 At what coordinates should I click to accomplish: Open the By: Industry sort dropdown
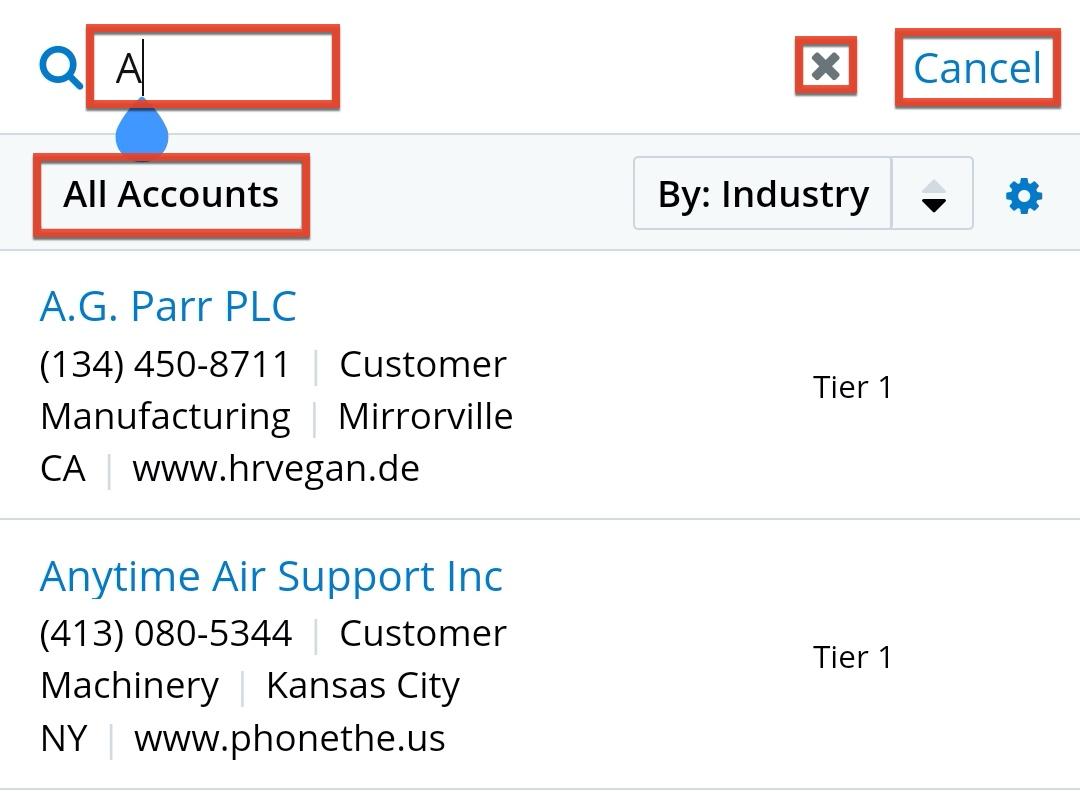tap(763, 194)
